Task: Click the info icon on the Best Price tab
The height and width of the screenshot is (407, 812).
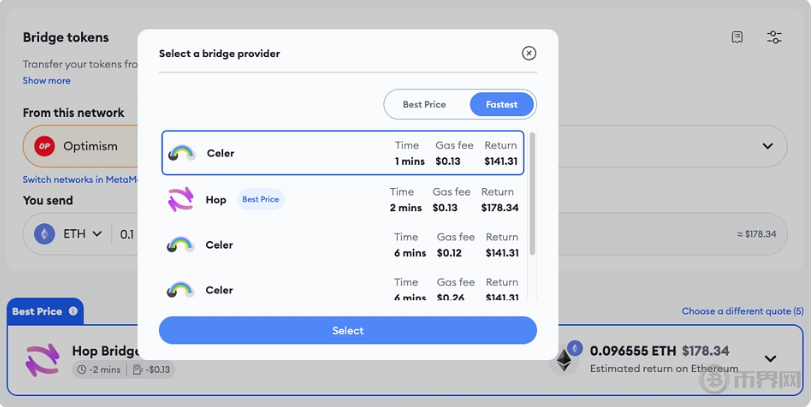Action: 73,311
